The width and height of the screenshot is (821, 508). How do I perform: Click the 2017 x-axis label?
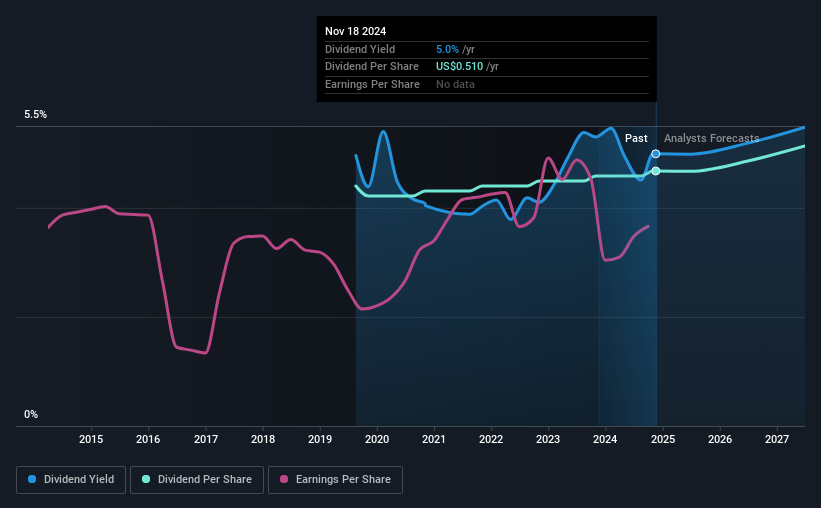(206, 439)
